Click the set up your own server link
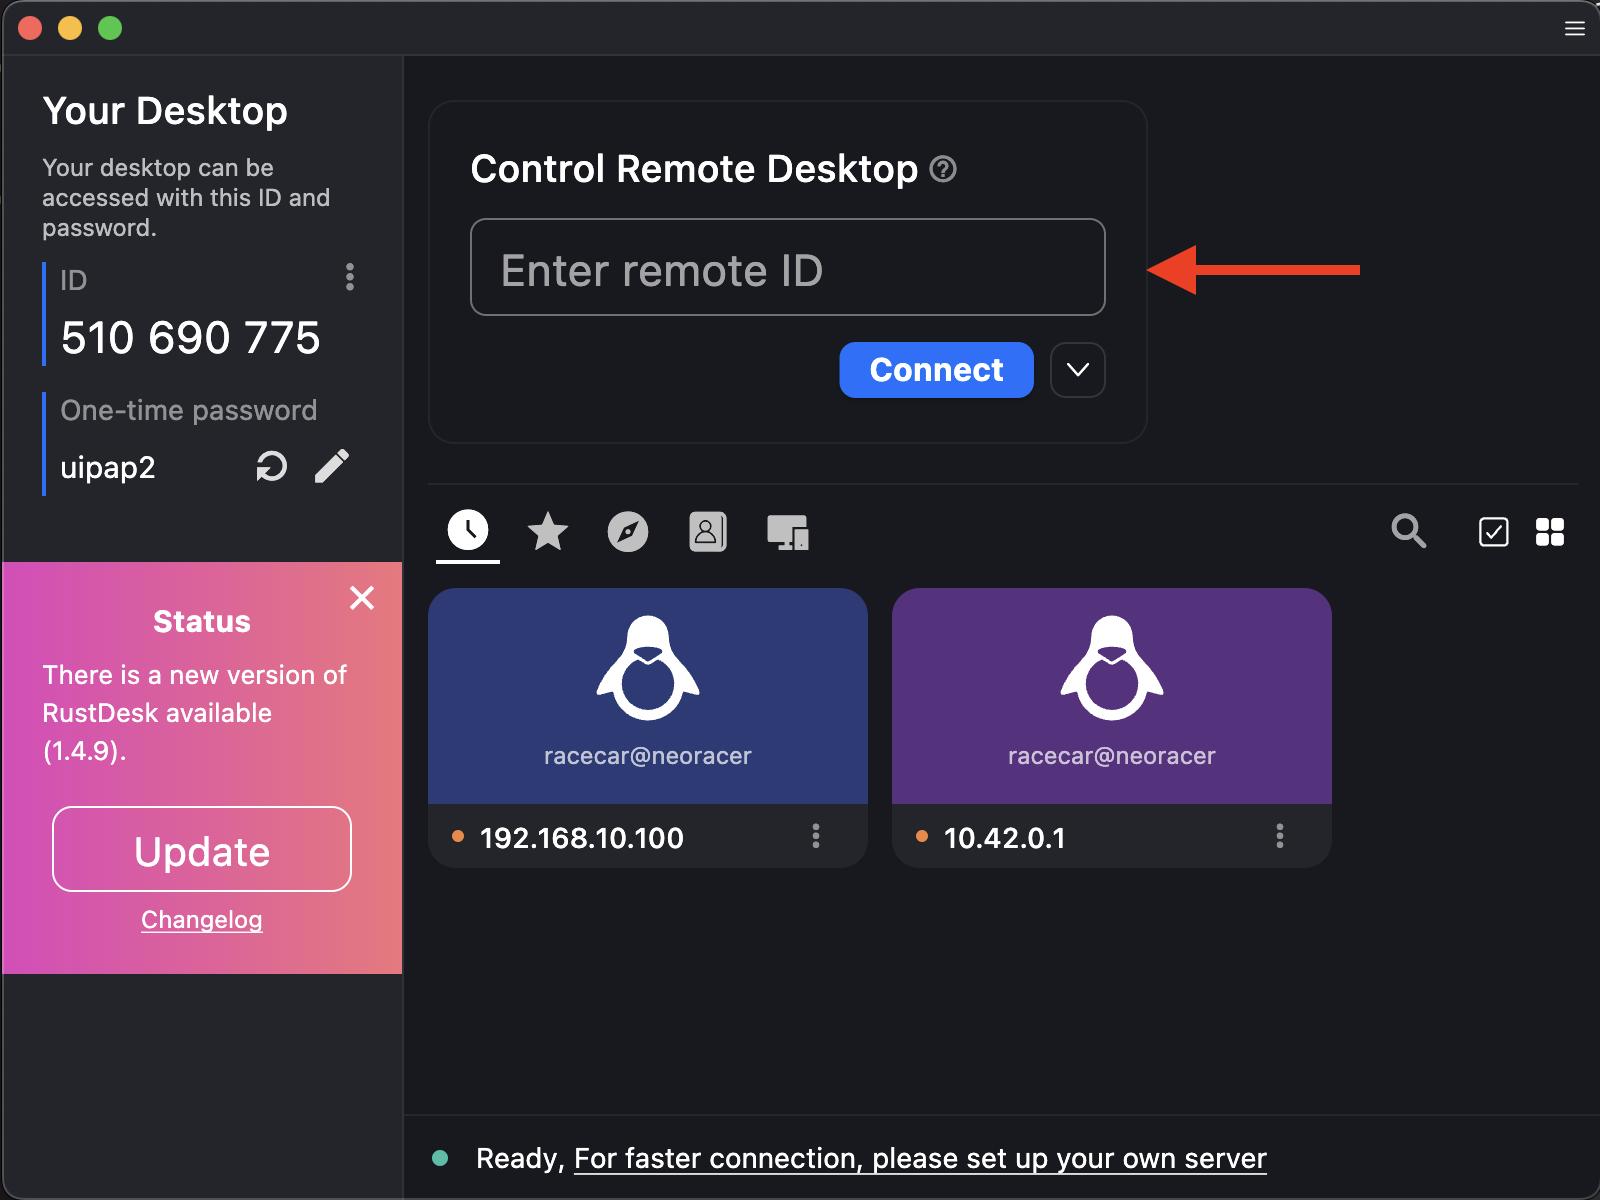The height and width of the screenshot is (1200, 1600). pyautogui.click(x=920, y=1159)
